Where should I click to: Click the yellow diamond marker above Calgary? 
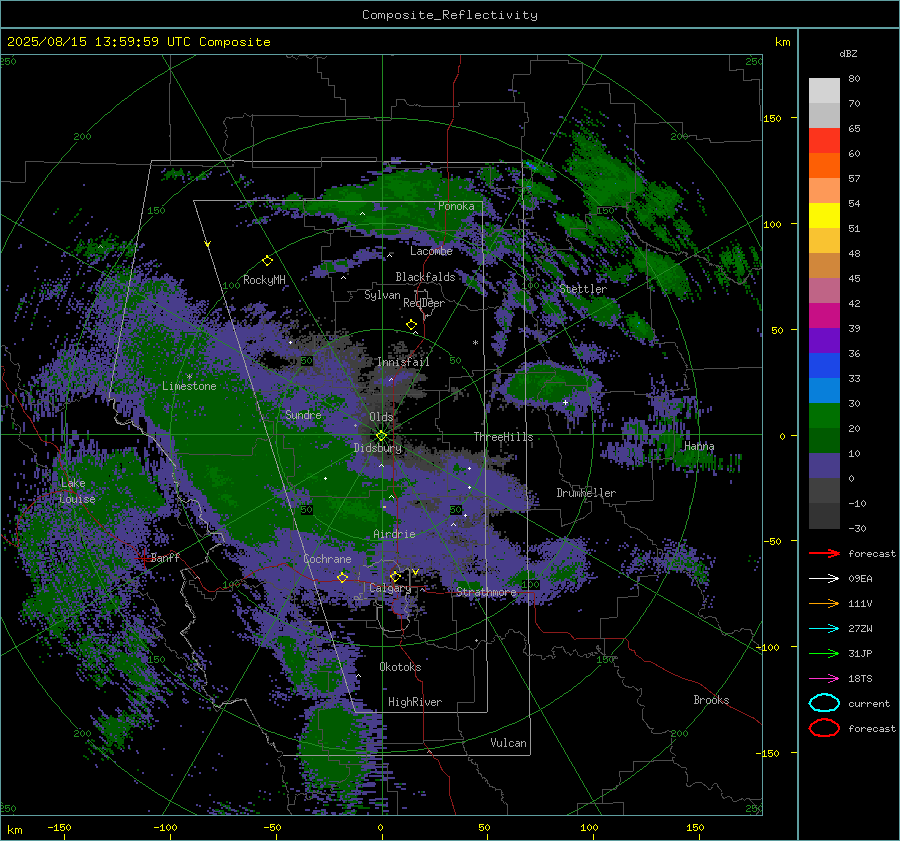click(x=395, y=576)
